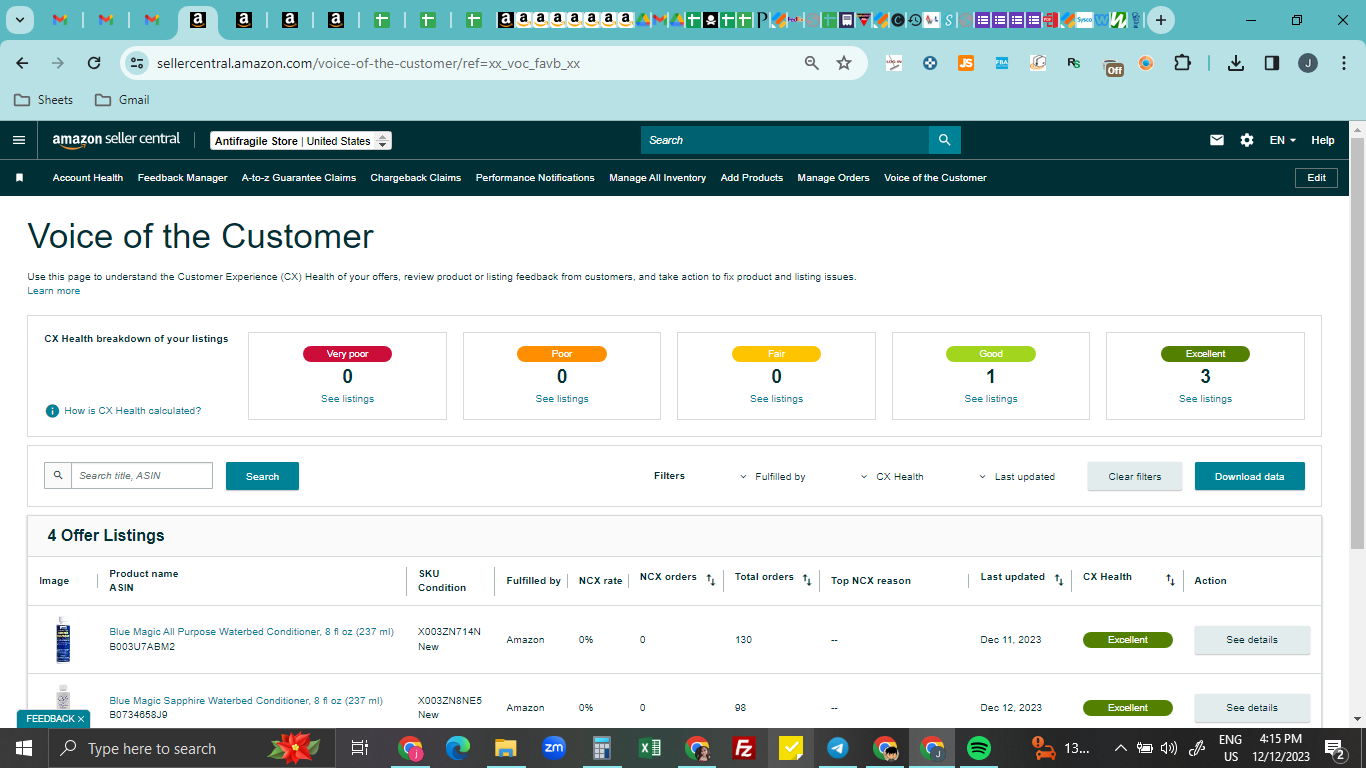The height and width of the screenshot is (768, 1366).
Task: Go to Feedback Manager
Action: coord(183,178)
